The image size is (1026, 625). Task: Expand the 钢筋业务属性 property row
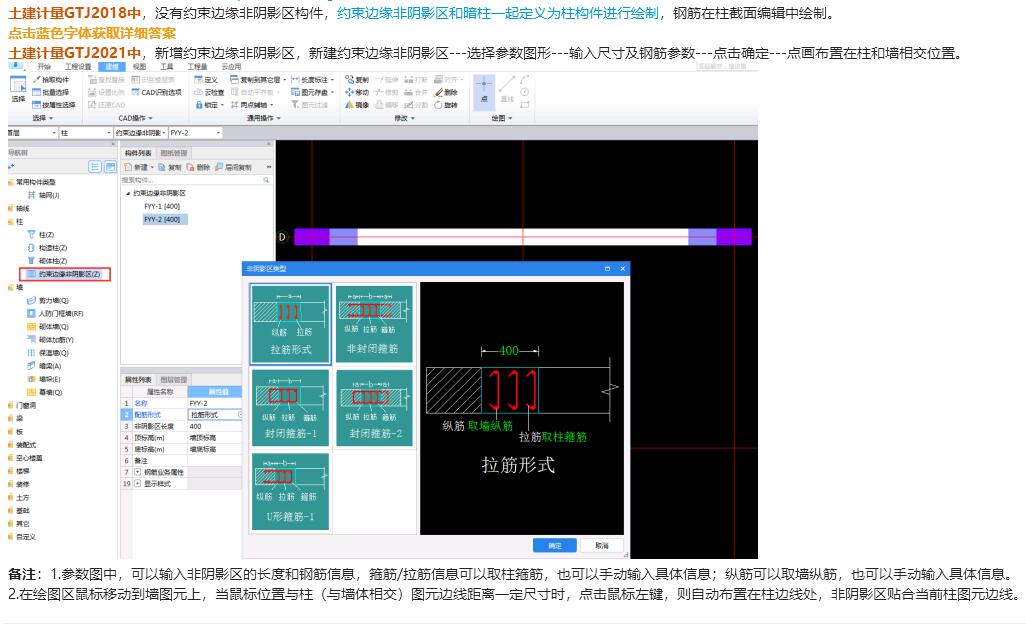point(137,472)
